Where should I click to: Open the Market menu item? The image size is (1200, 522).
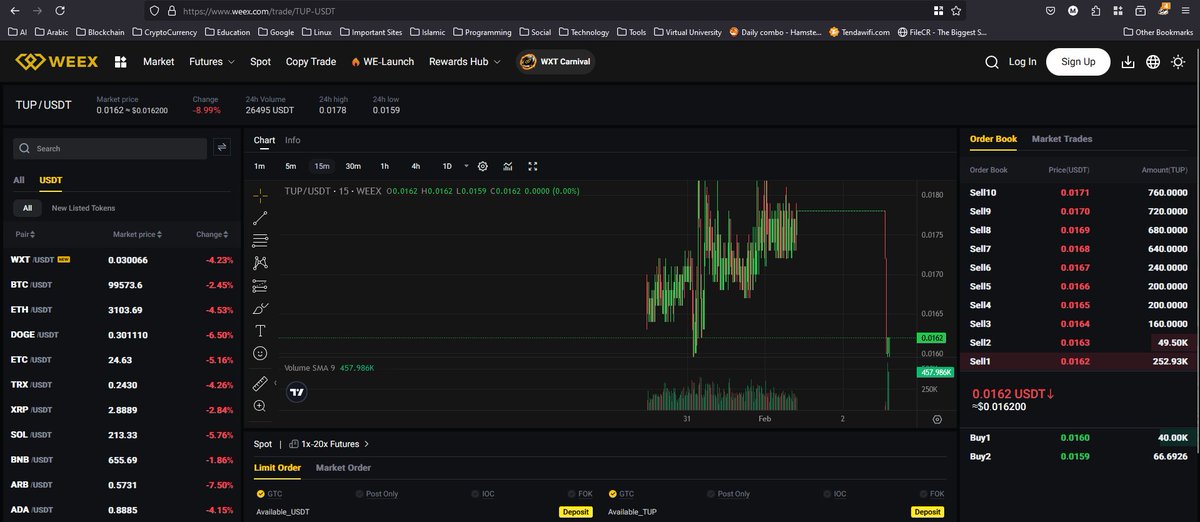click(158, 62)
